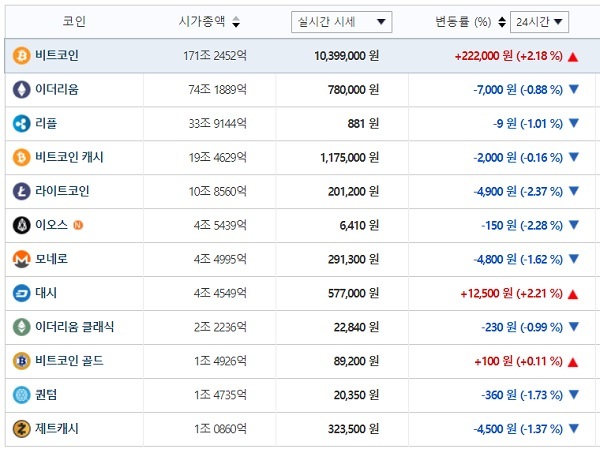Image resolution: width=600 pixels, height=449 pixels.
Task: Open the 이더리움 coin link
Action: click(x=57, y=90)
